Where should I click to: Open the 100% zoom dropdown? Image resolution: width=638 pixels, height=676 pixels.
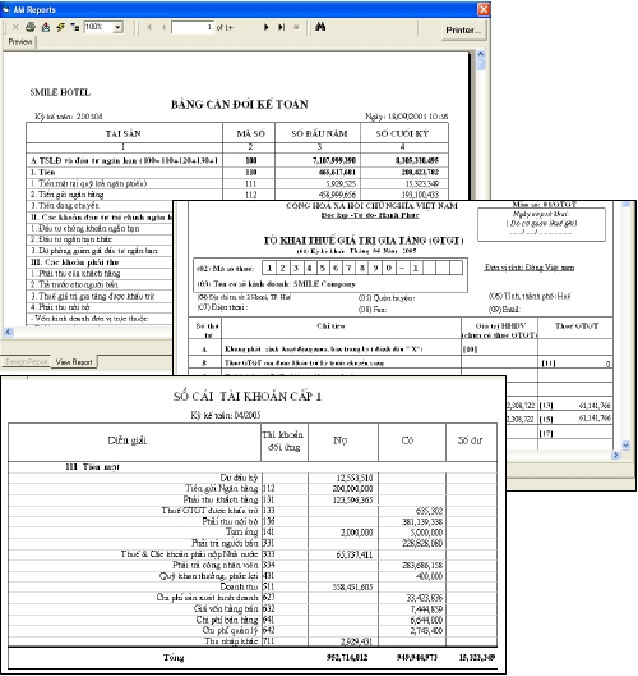point(118,27)
